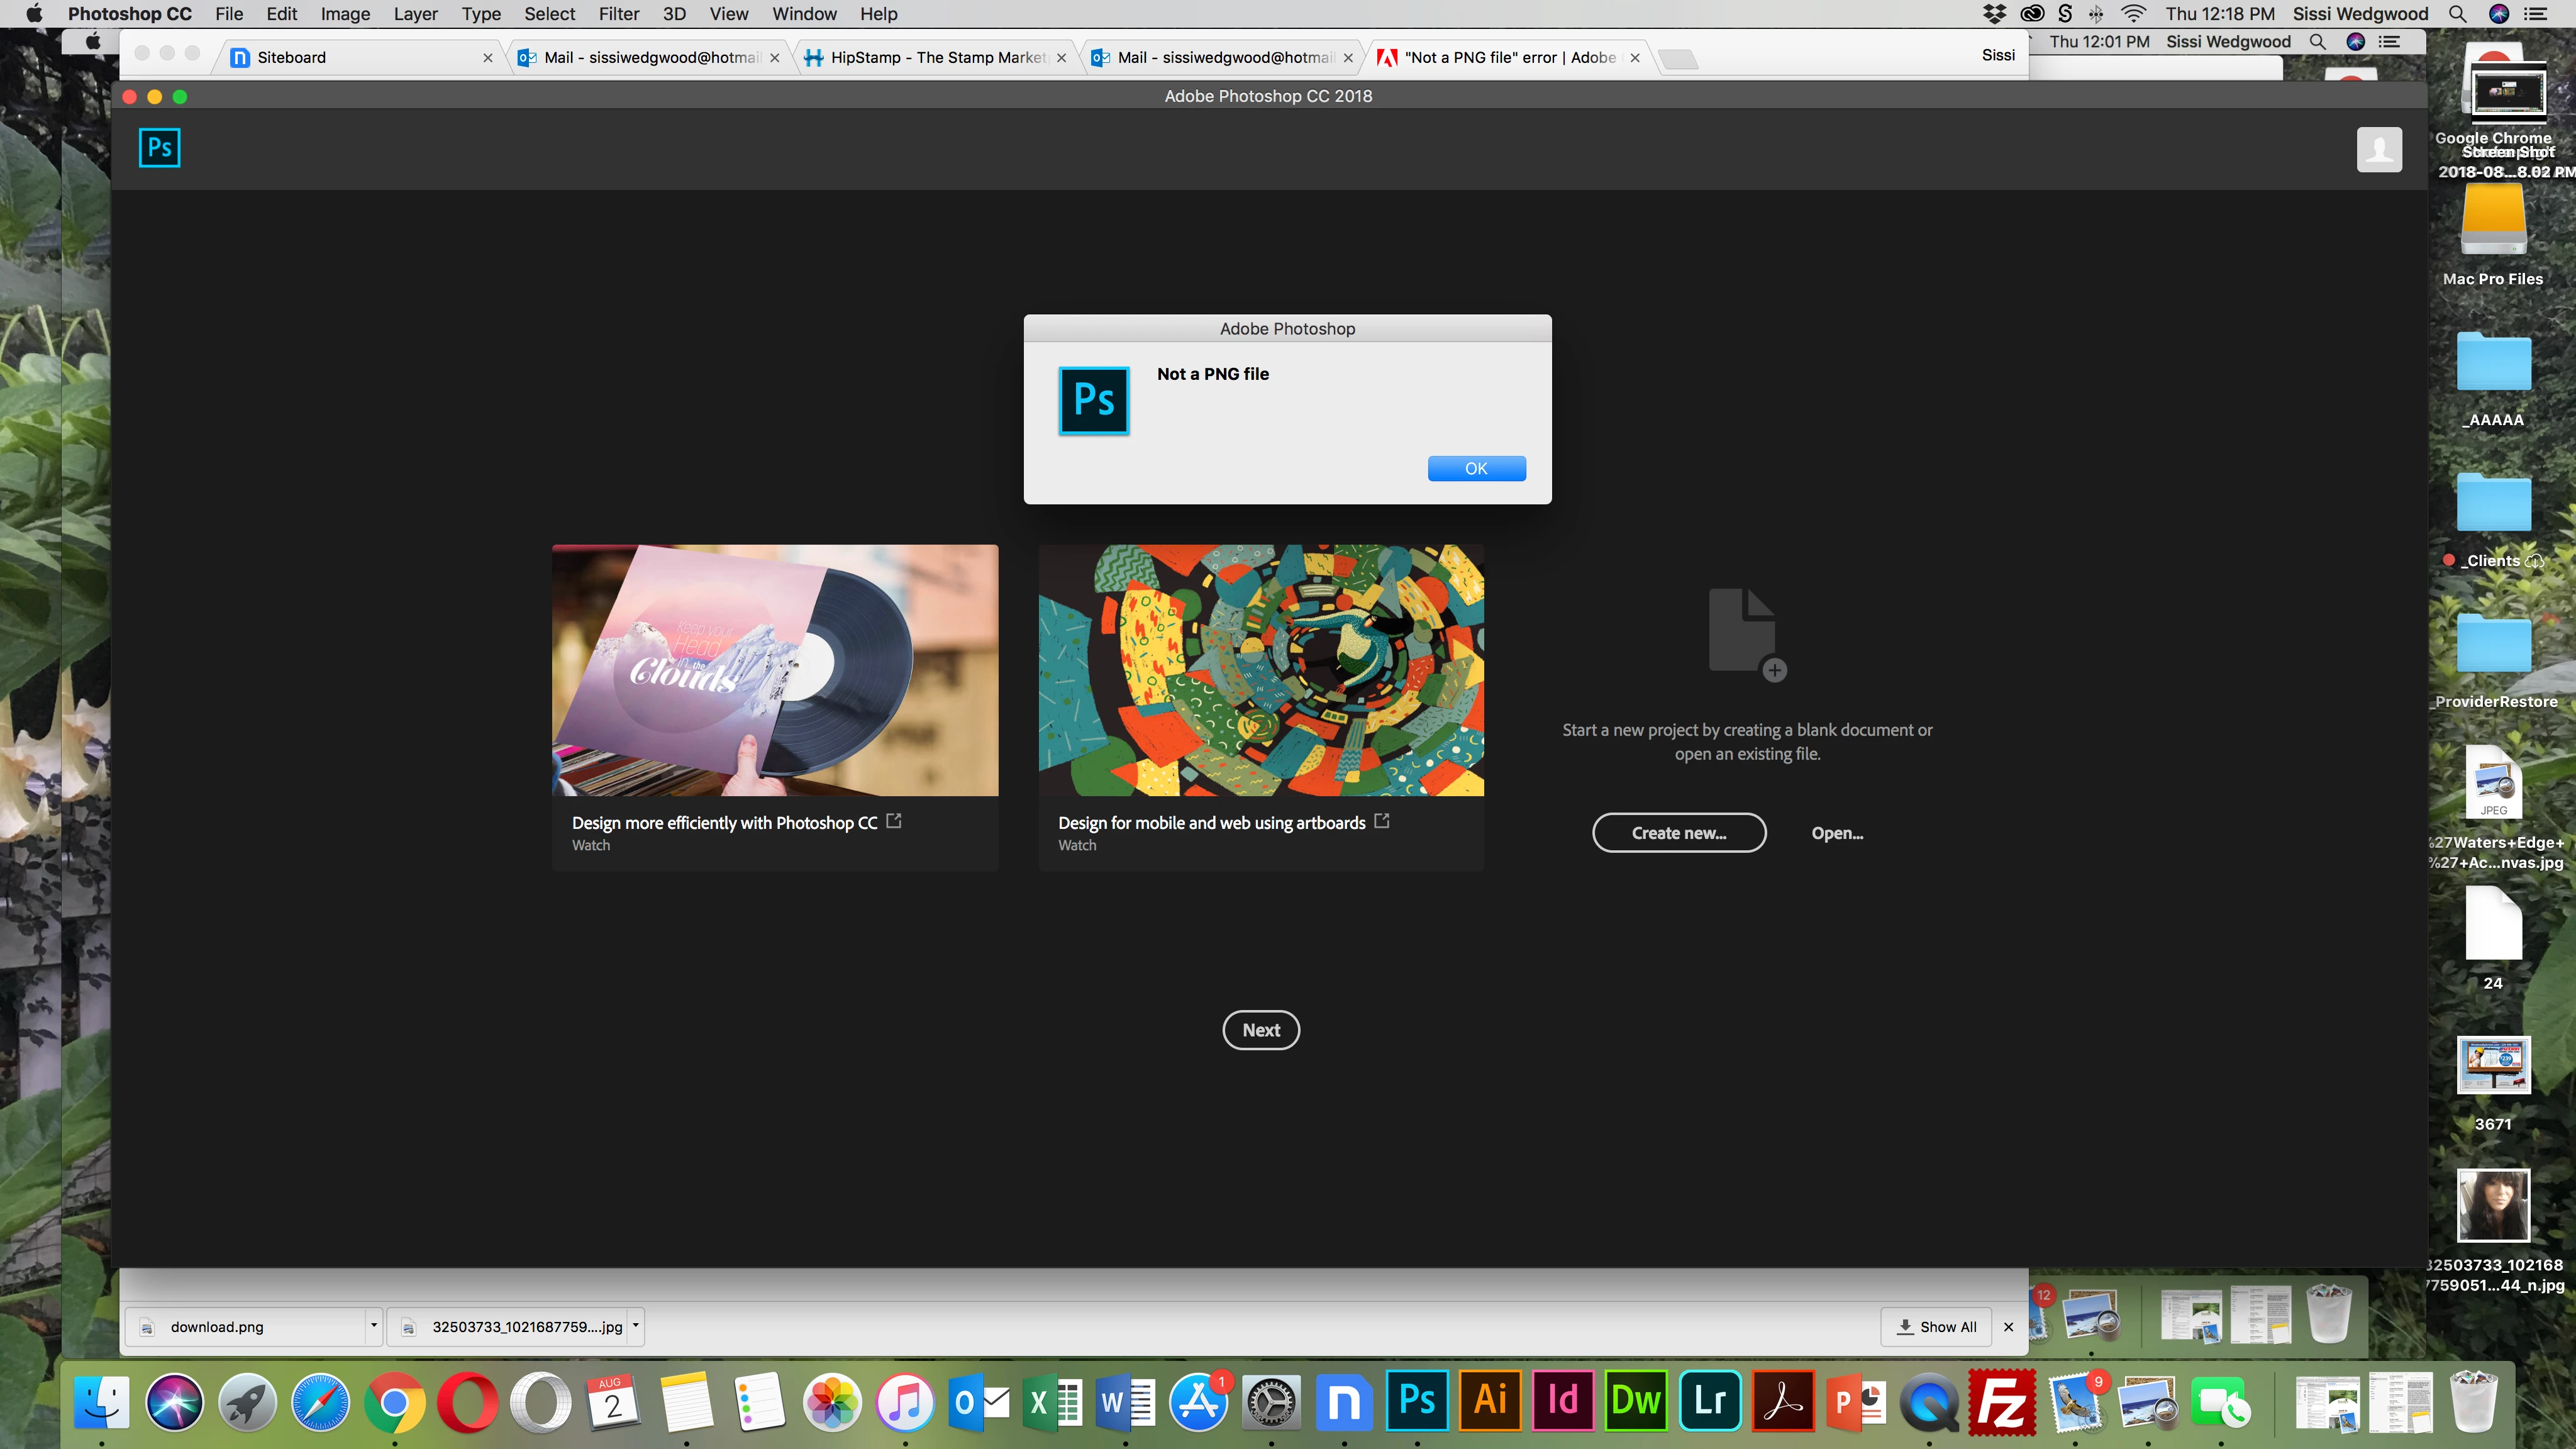Click Next to see more tutorials
Image resolution: width=2576 pixels, height=1449 pixels.
click(1260, 1030)
